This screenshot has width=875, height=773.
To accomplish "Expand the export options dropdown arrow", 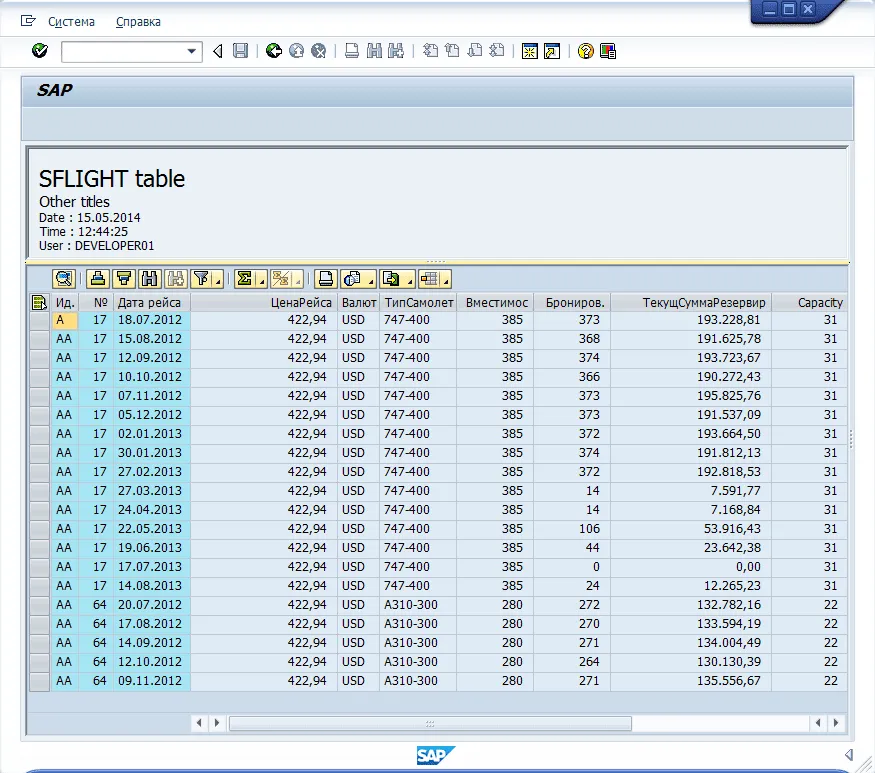I will click(410, 279).
